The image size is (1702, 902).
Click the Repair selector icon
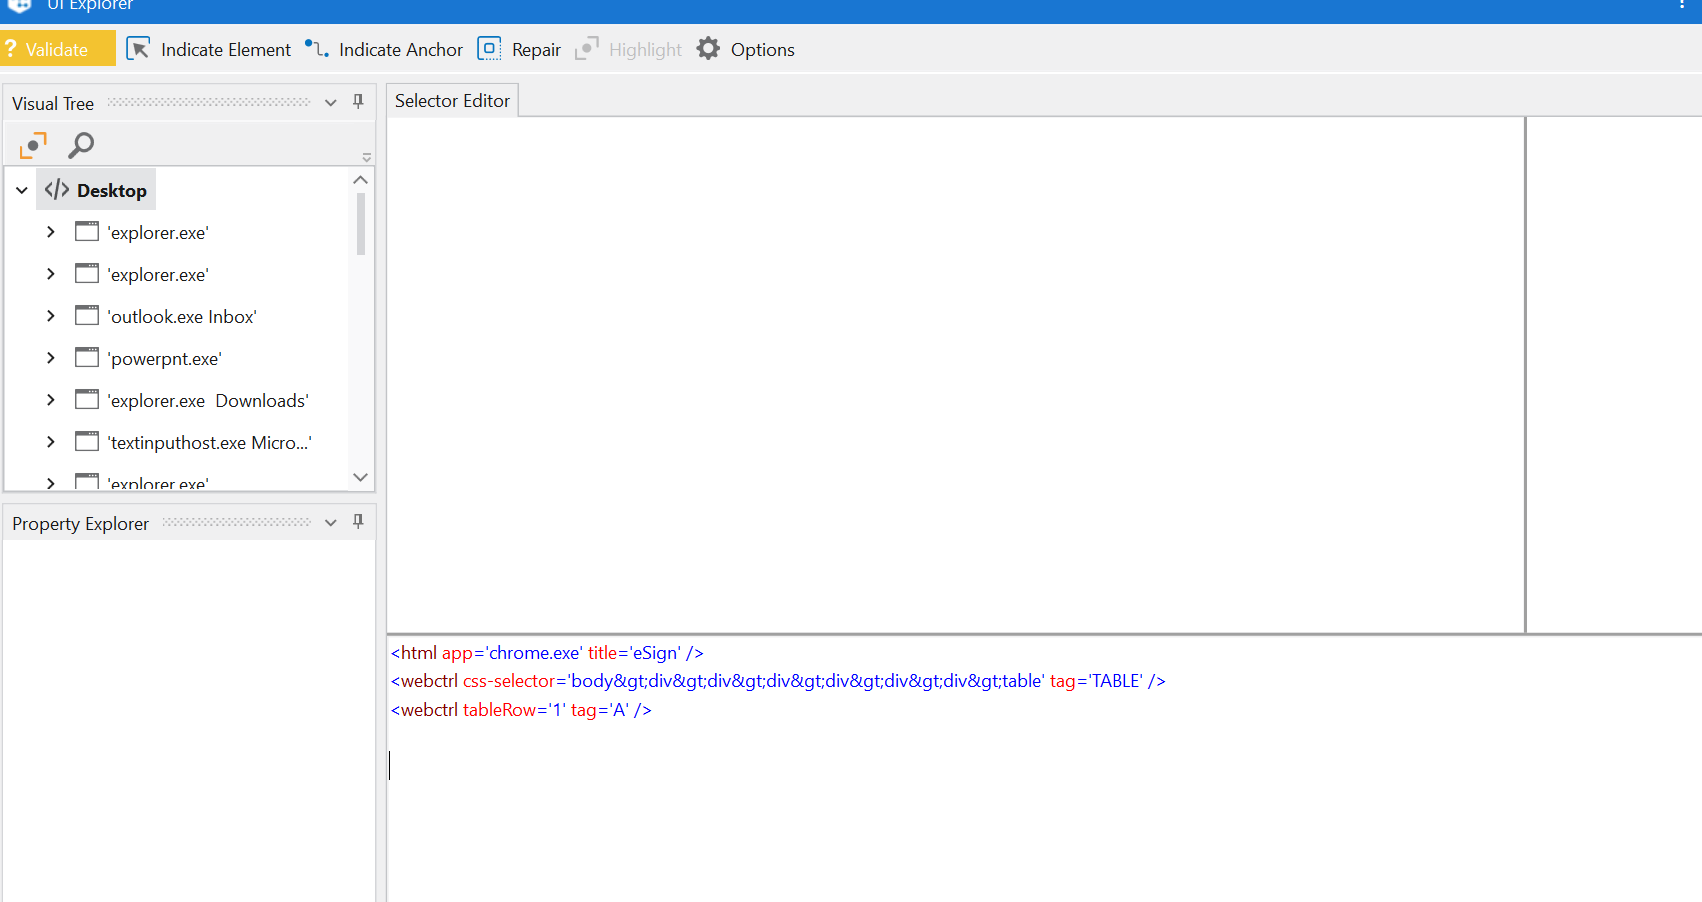(489, 48)
